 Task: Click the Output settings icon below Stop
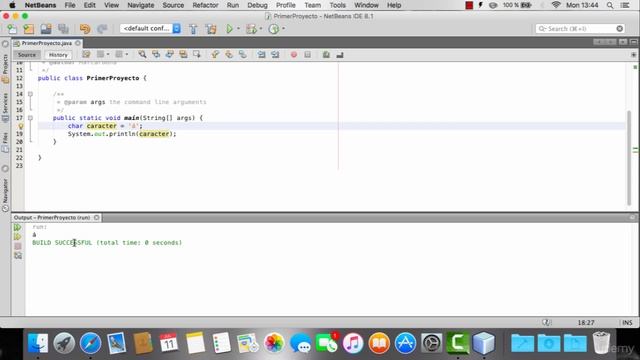point(18,256)
